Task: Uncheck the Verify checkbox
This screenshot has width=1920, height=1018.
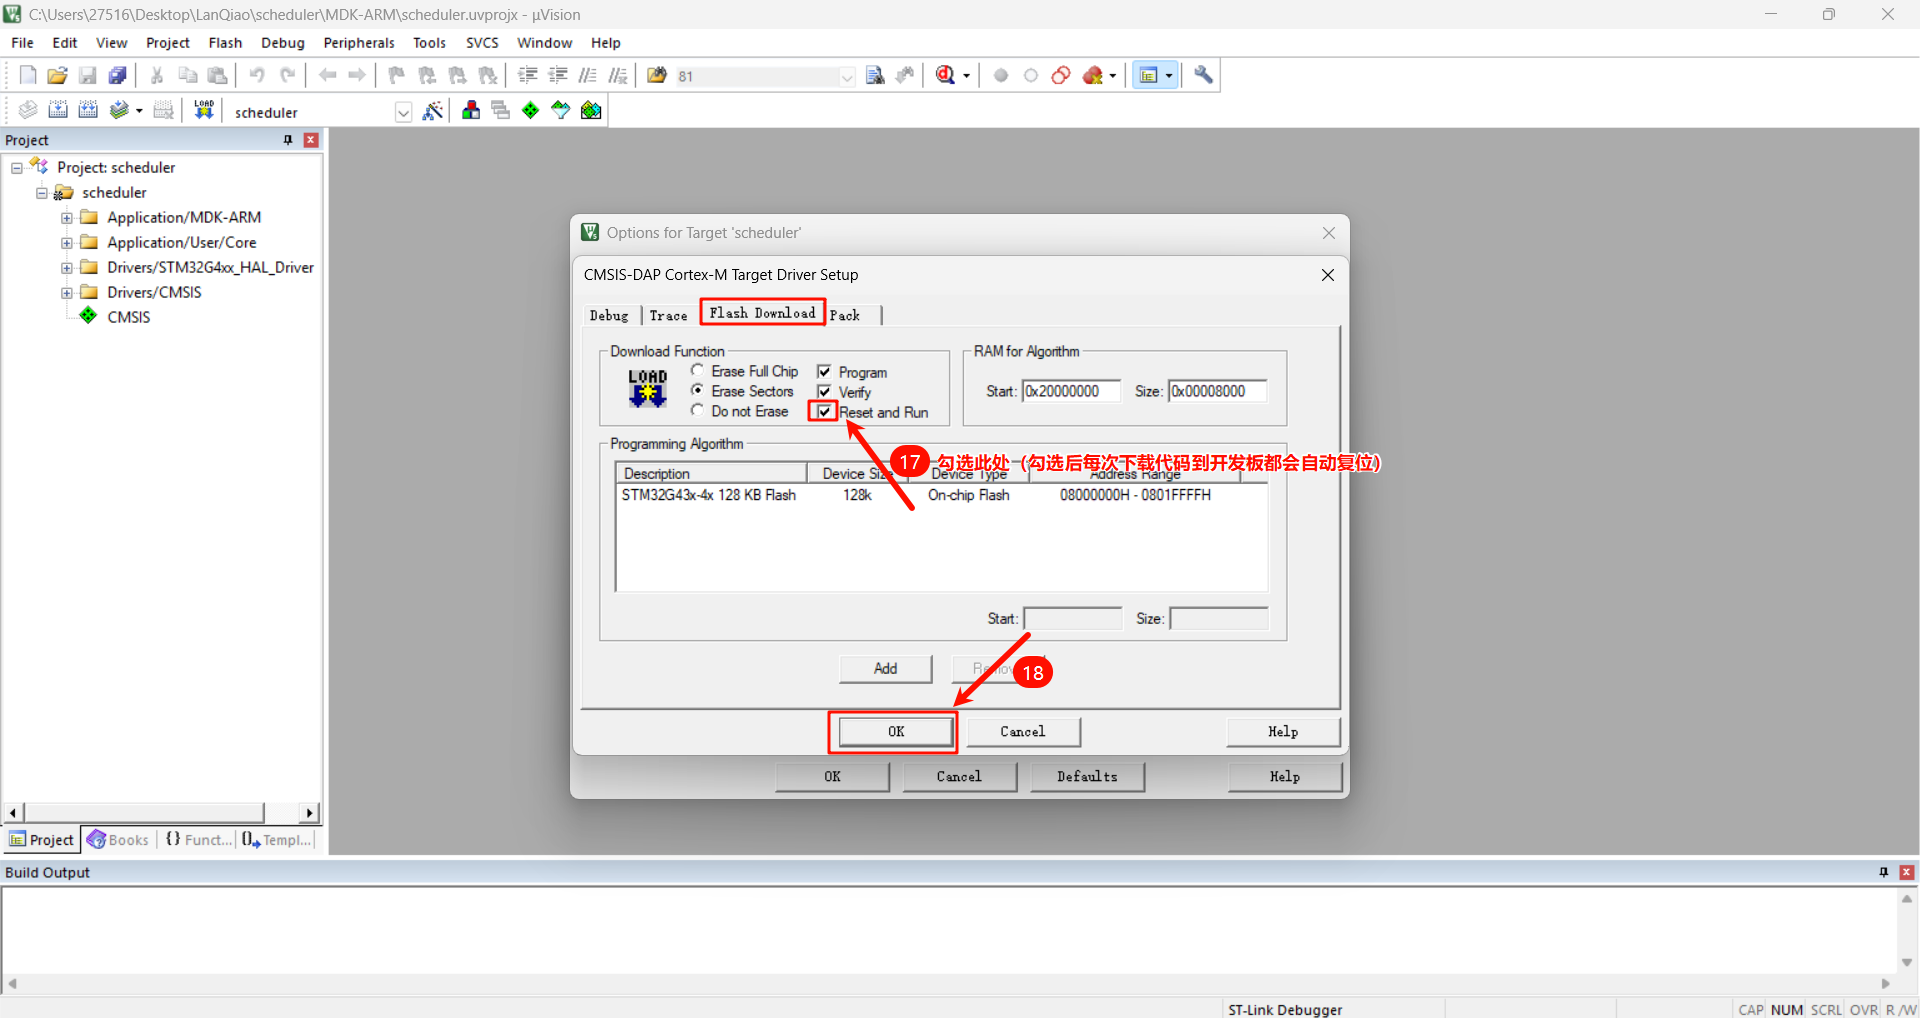Action: click(x=824, y=392)
